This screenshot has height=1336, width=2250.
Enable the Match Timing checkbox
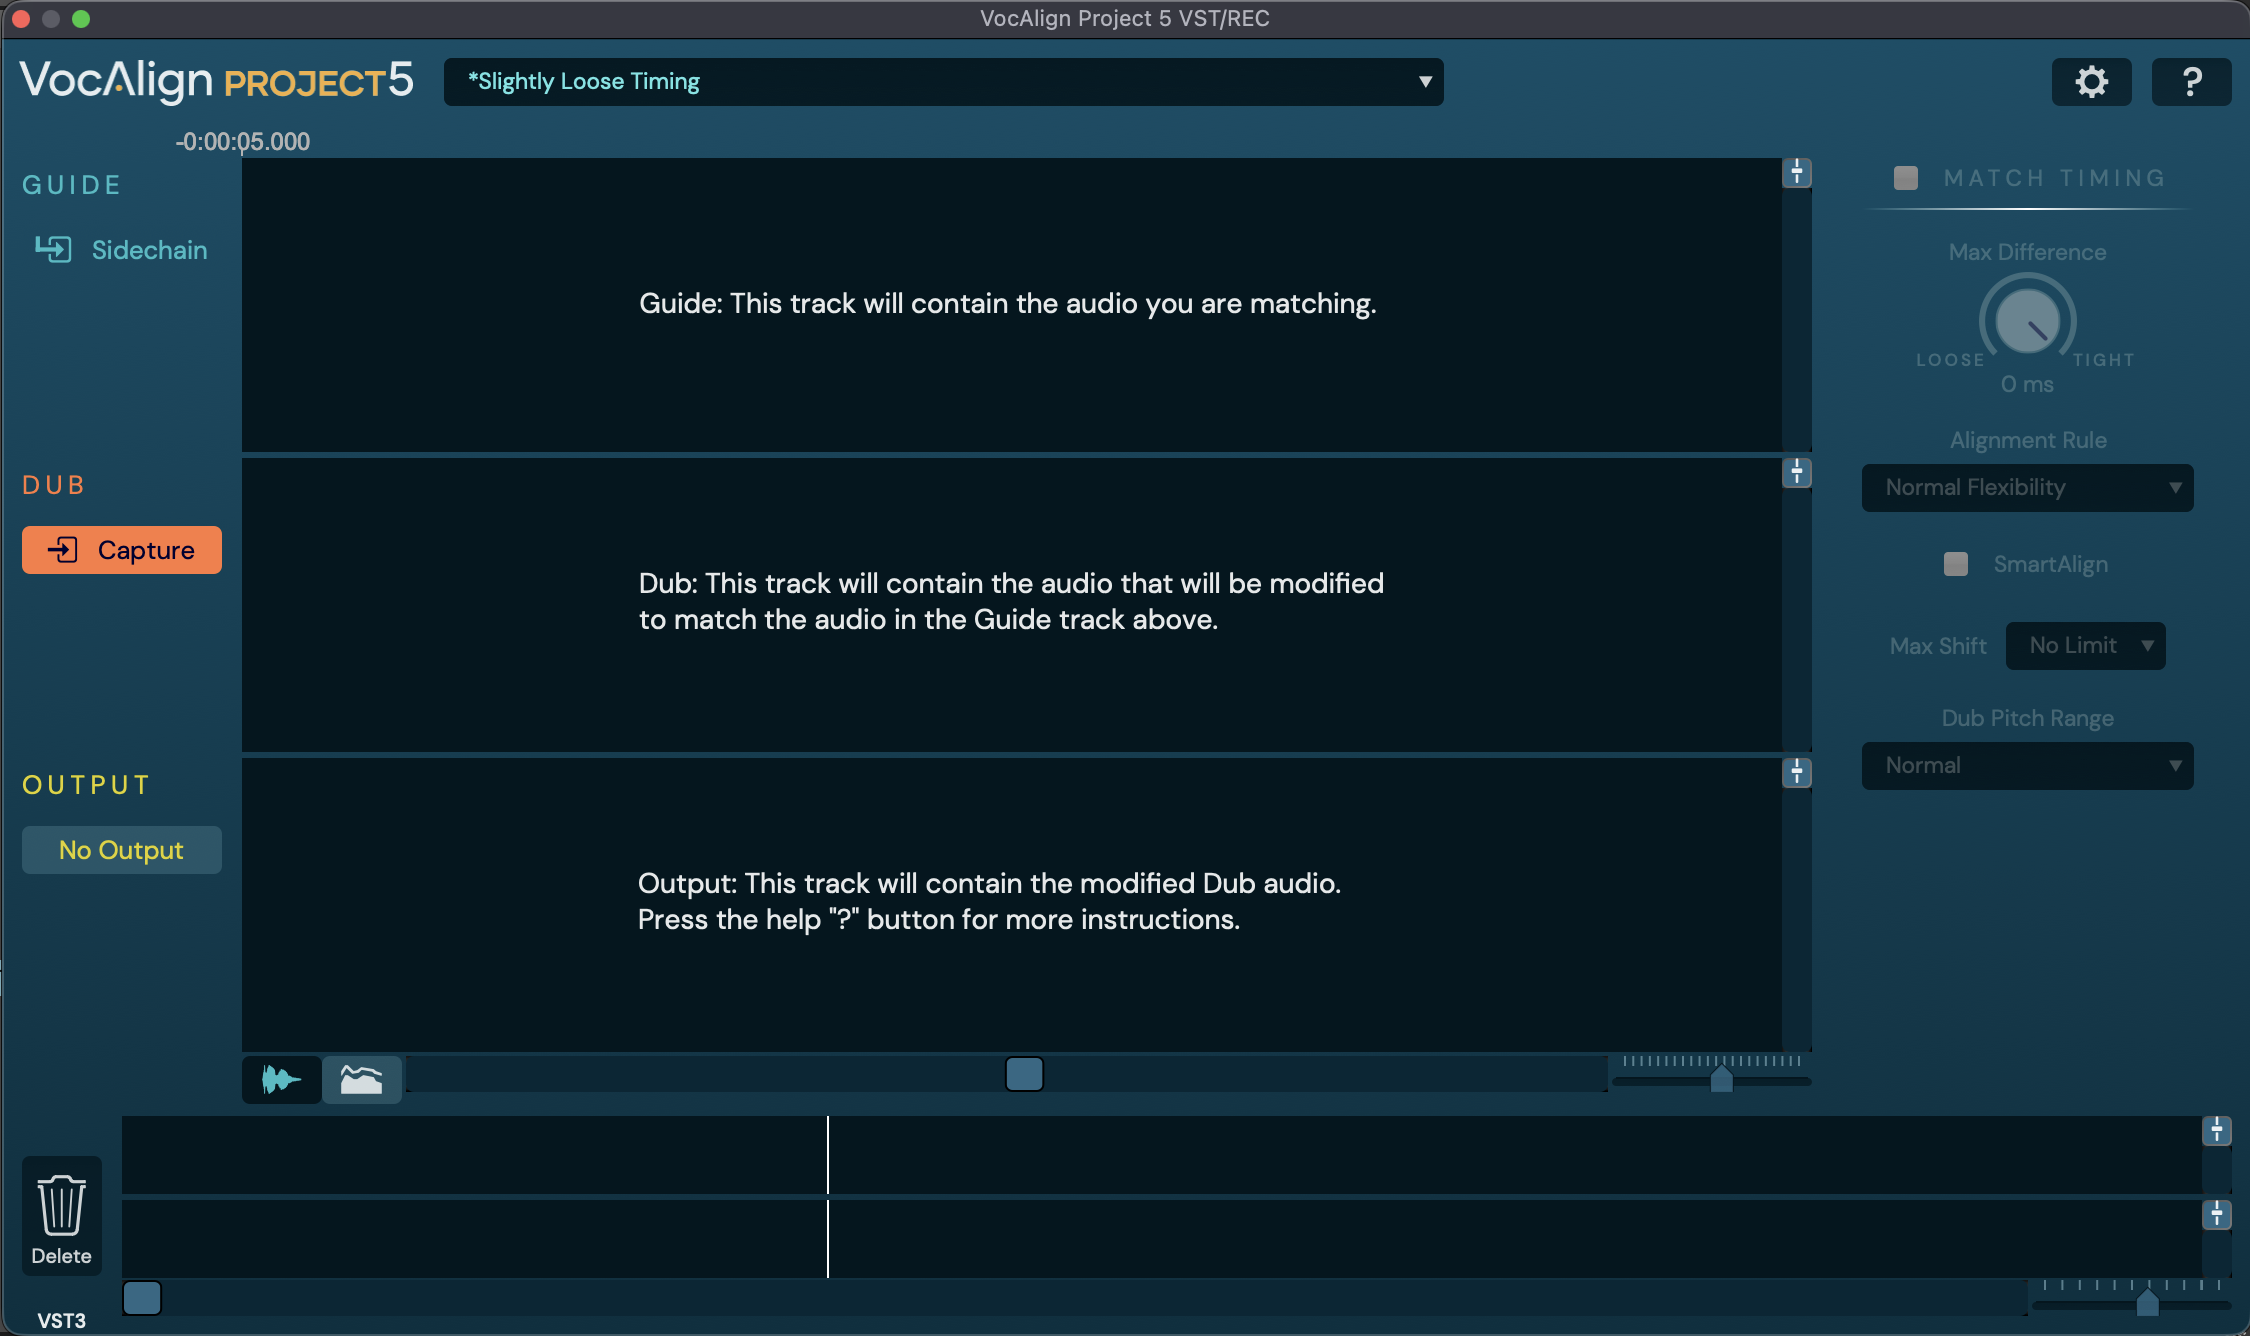(1906, 178)
